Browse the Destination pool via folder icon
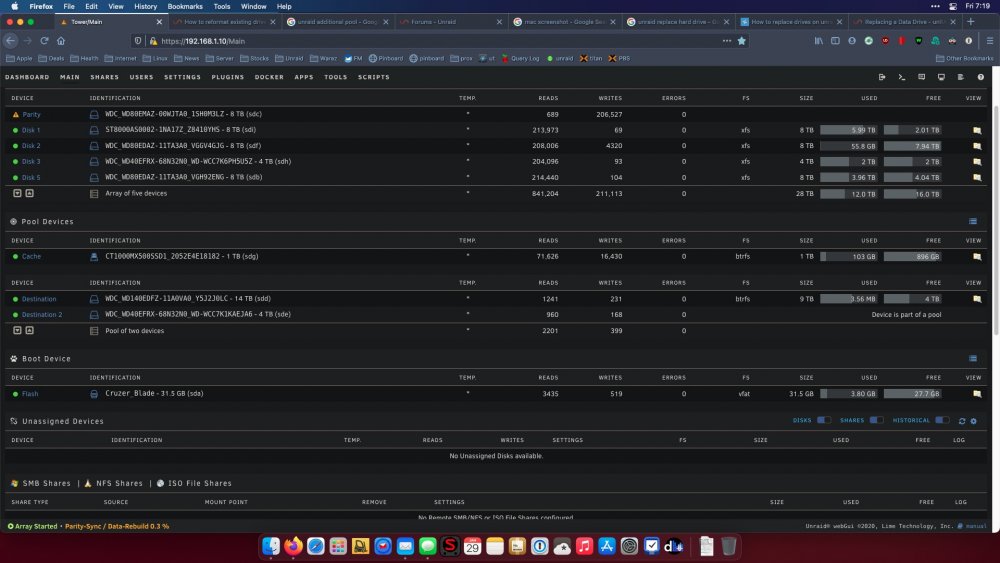This screenshot has height=563, width=1000. tap(977, 299)
